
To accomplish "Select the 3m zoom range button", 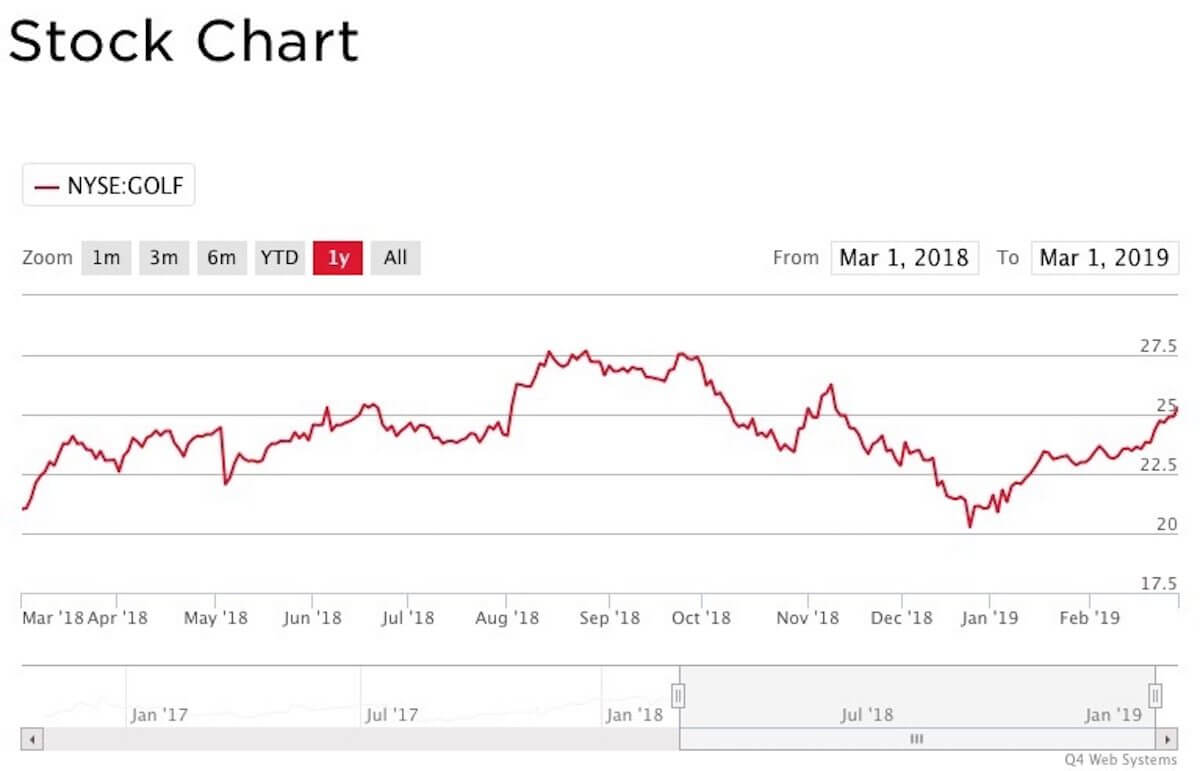I will pos(164,257).
